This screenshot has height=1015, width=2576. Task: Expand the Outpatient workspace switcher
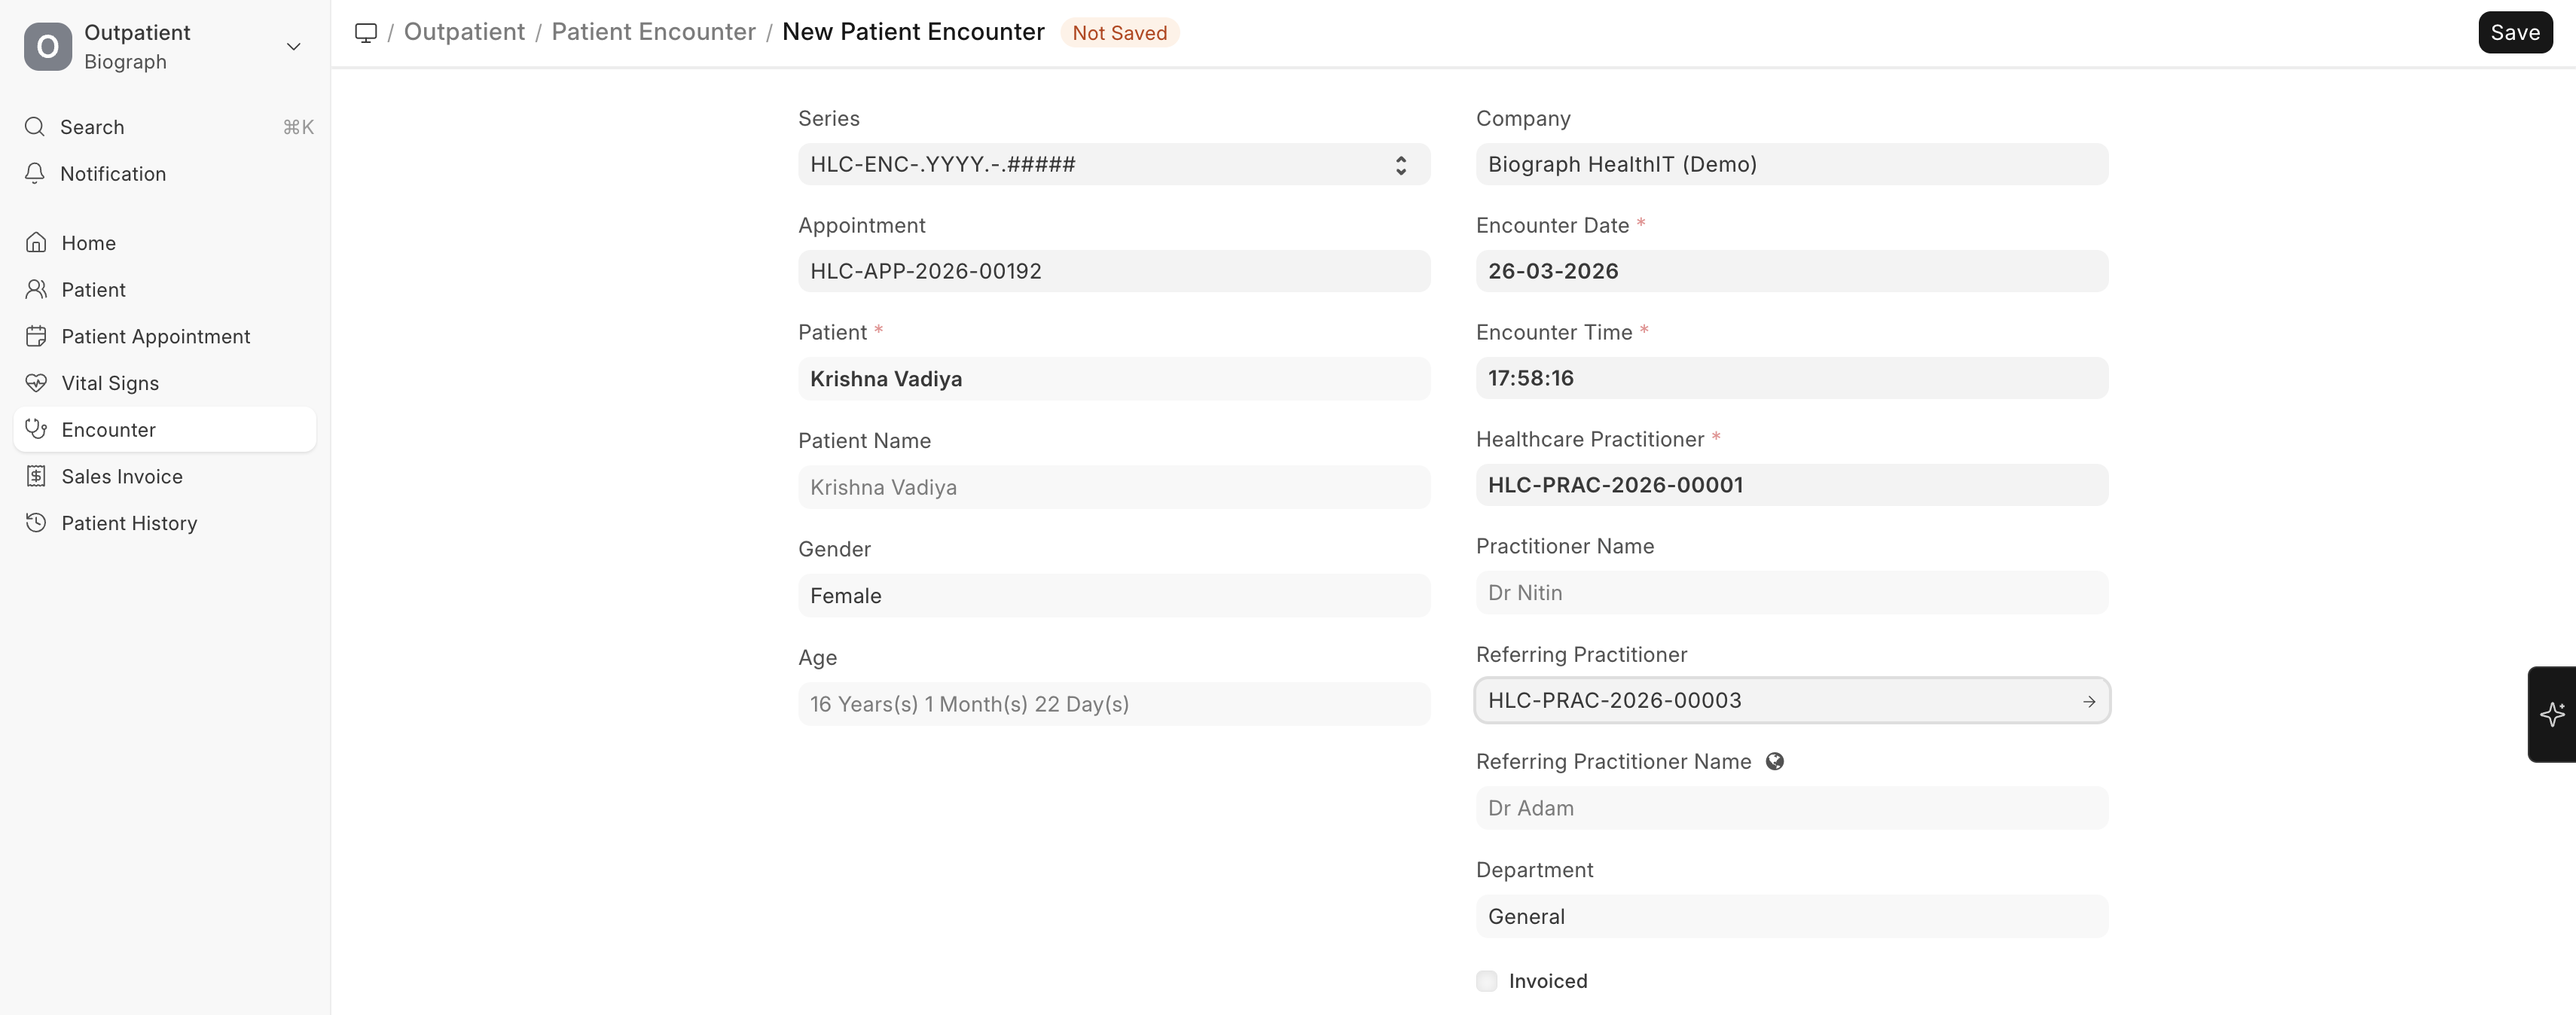[x=293, y=47]
